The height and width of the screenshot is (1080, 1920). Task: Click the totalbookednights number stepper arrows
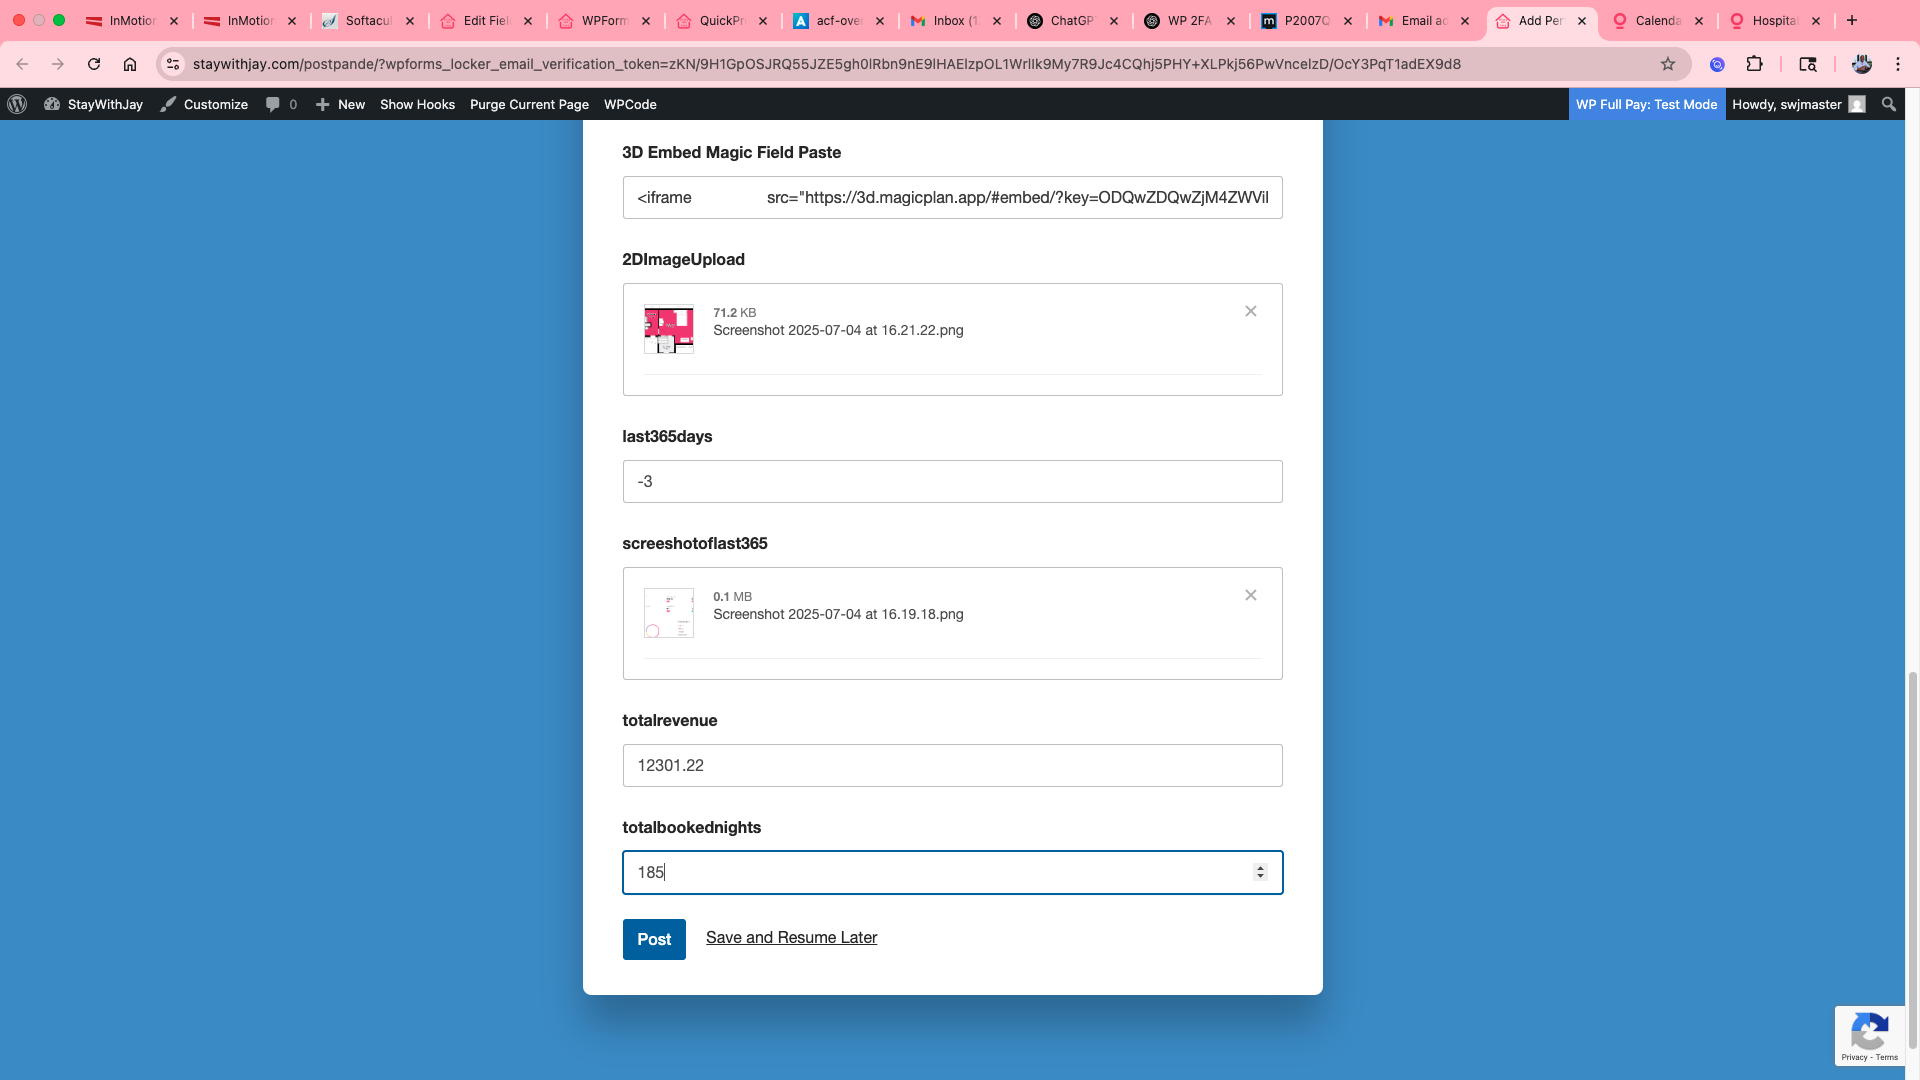(x=1260, y=872)
